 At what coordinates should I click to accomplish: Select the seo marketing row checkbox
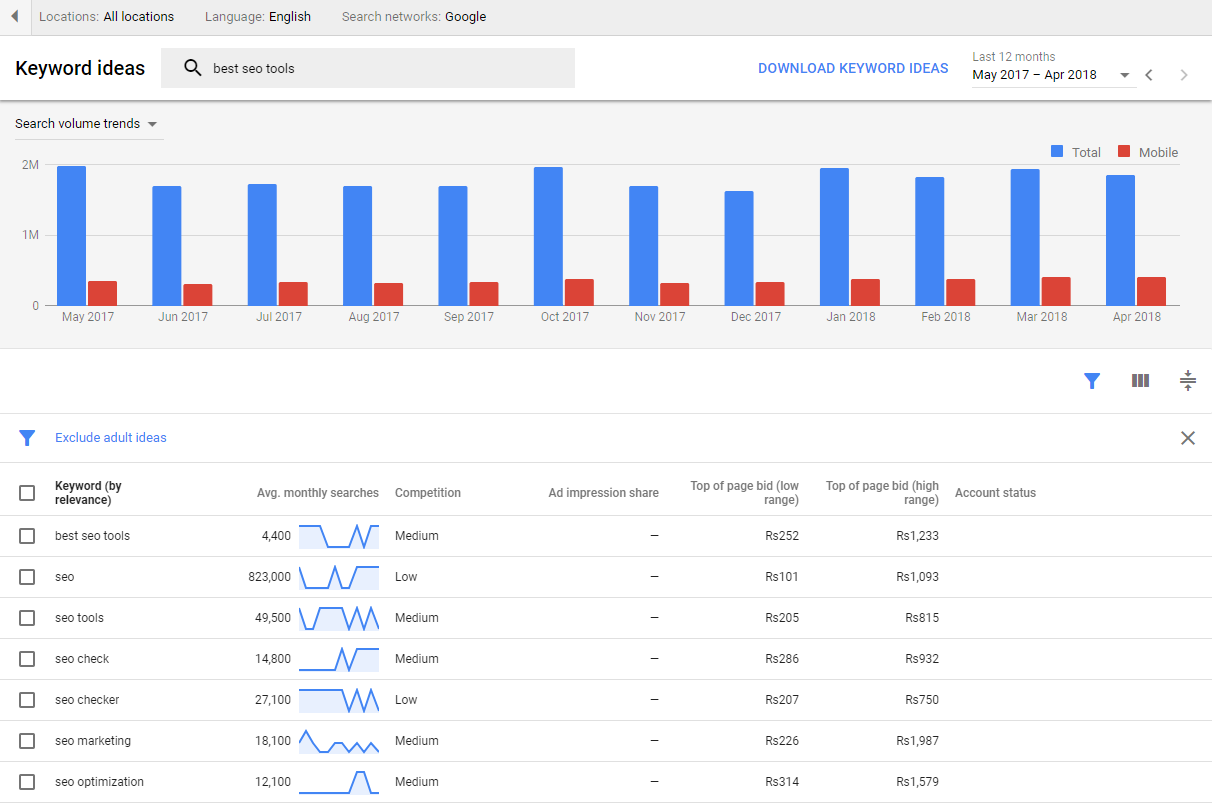tap(27, 740)
